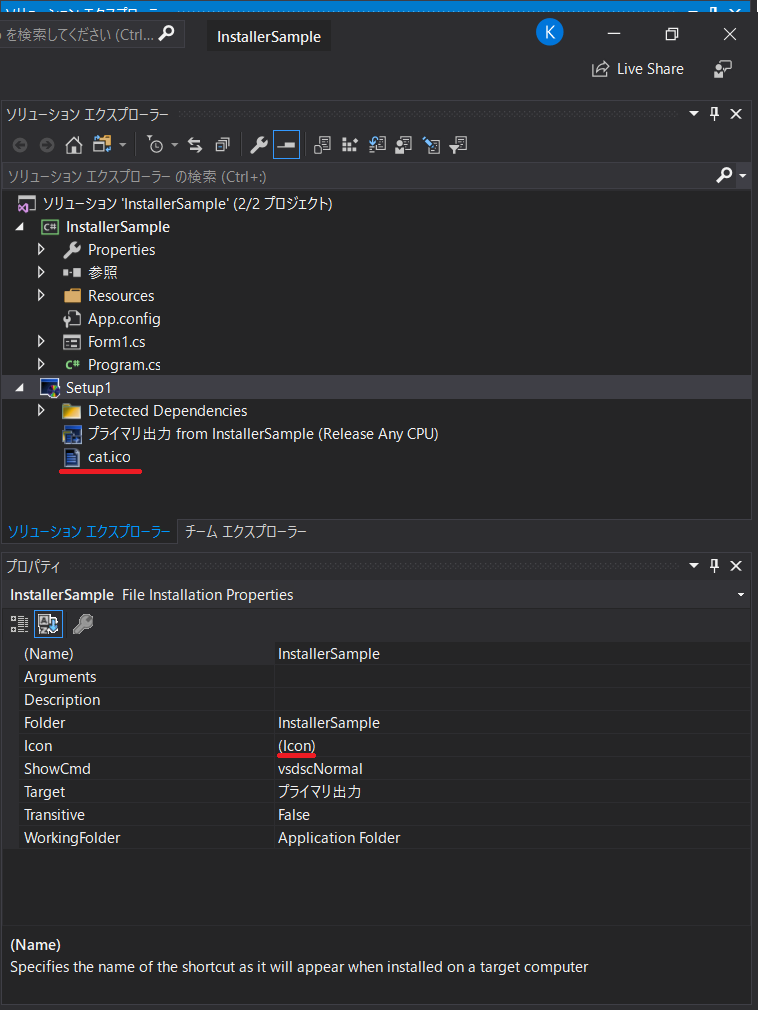Expand the Properties node
The height and width of the screenshot is (1010, 758).
(x=41, y=249)
